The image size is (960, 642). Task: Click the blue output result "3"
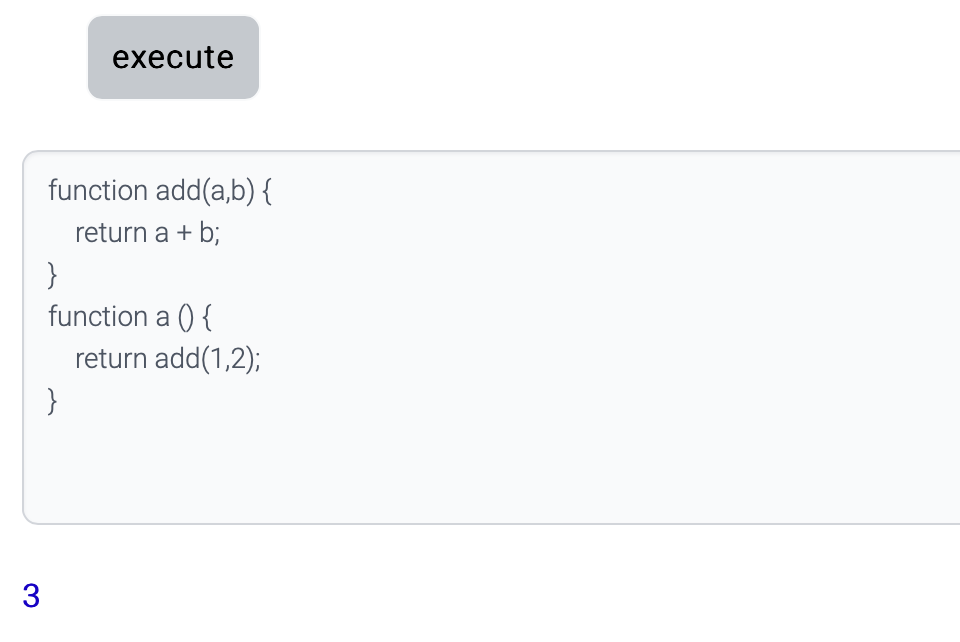pyautogui.click(x=31, y=596)
